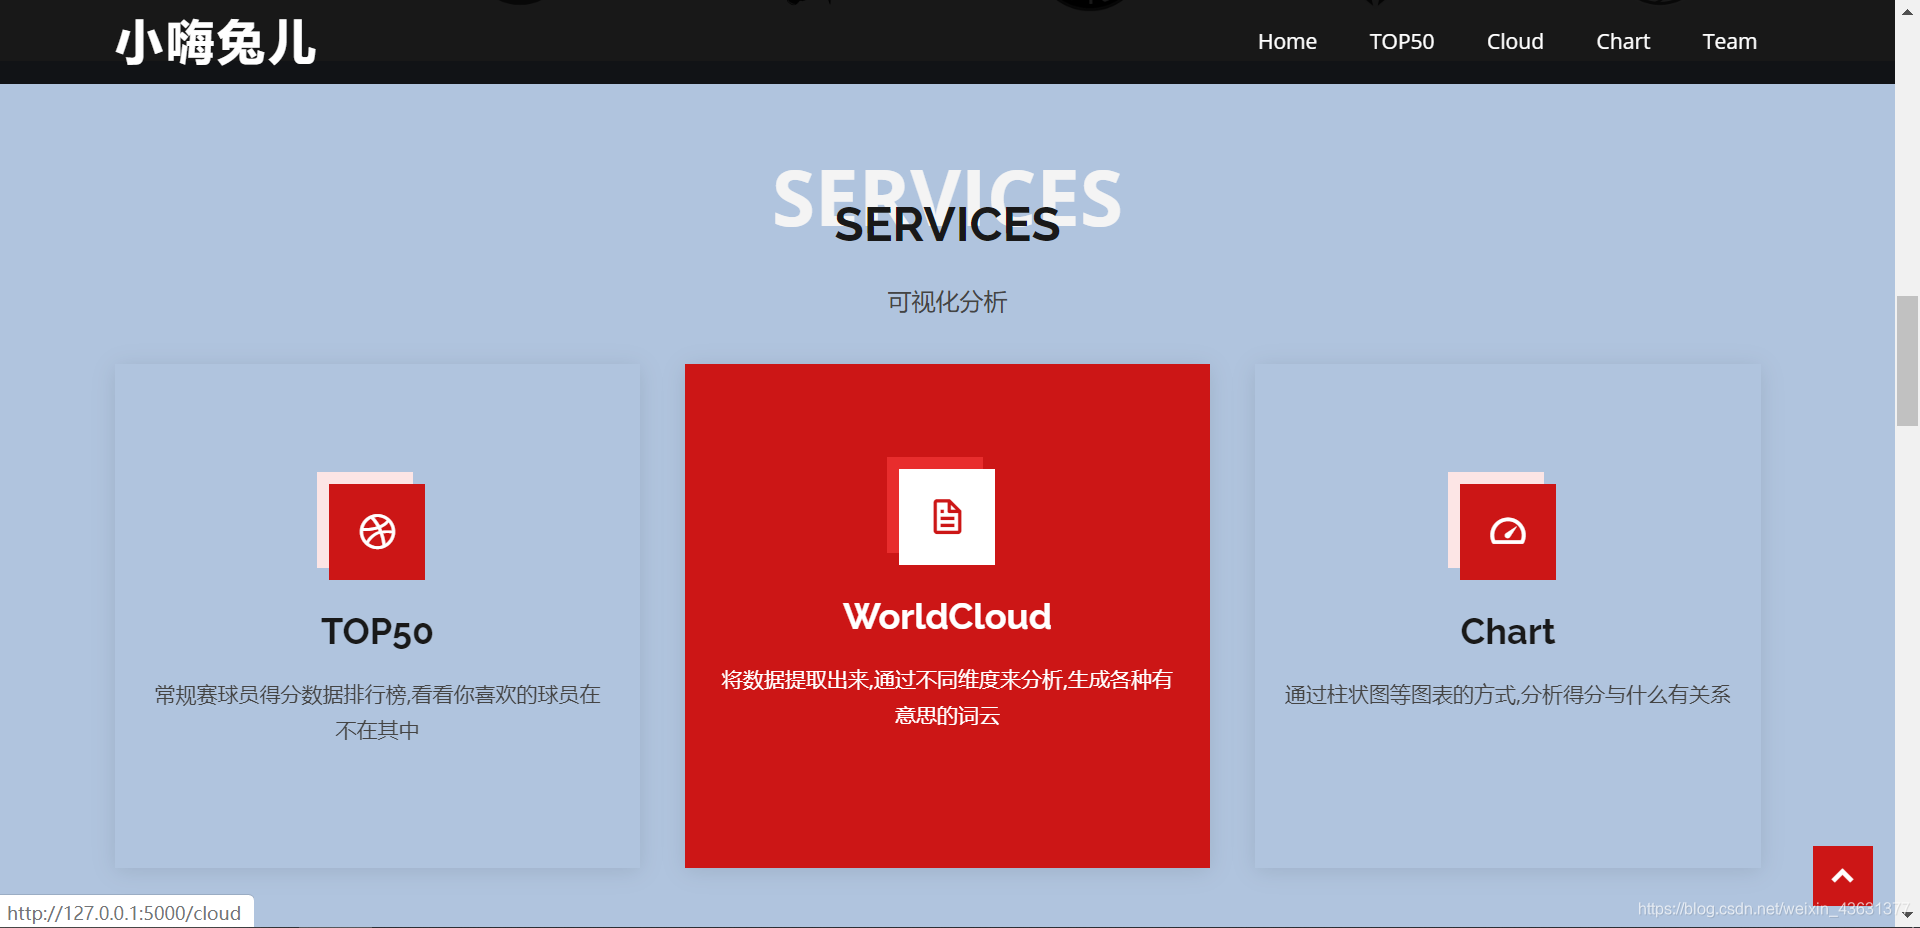Screen dimensions: 1920x928
Task: Click the 小嗨兔儿 site logo
Action: click(x=216, y=43)
